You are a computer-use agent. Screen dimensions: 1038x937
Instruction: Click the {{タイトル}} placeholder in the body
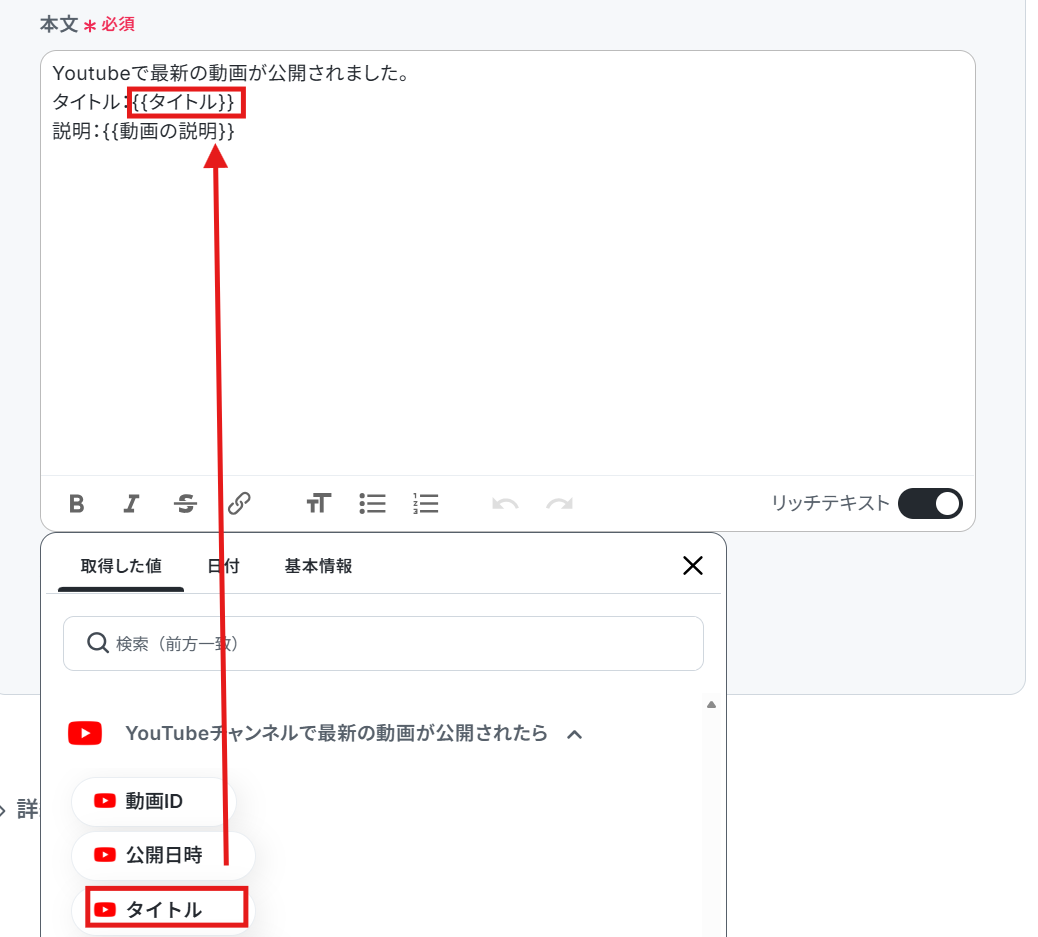pyautogui.click(x=183, y=102)
